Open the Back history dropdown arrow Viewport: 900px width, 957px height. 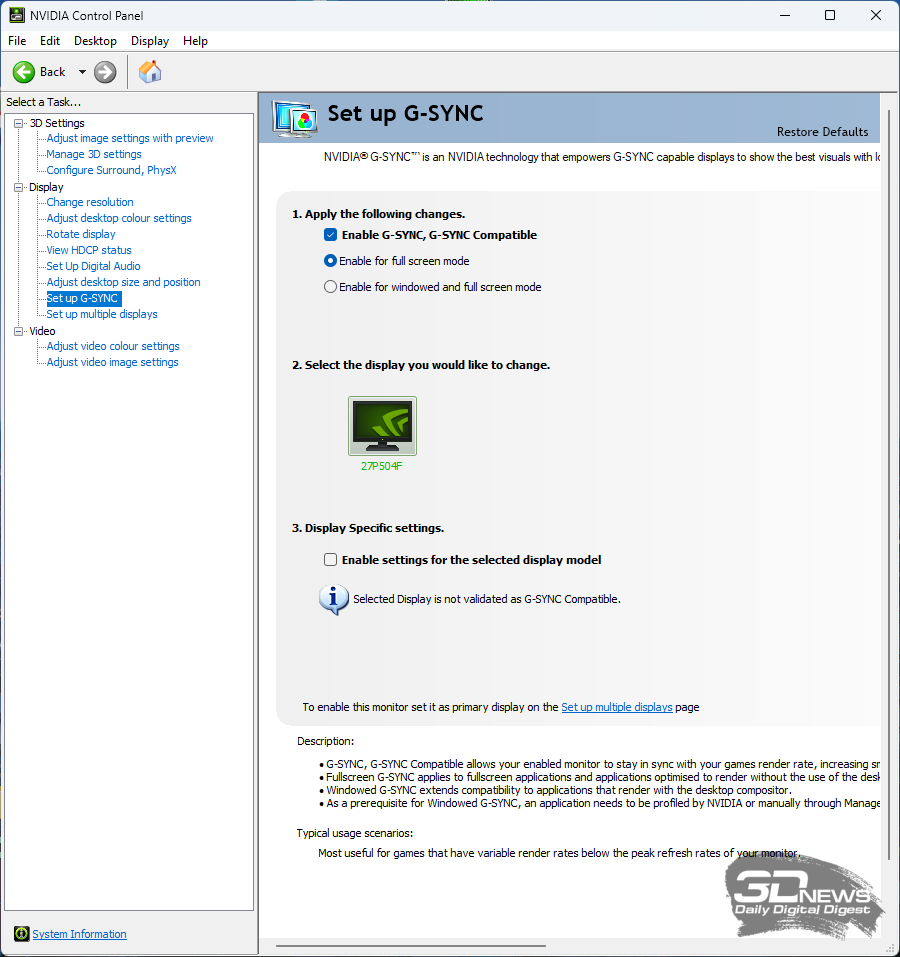[82, 72]
